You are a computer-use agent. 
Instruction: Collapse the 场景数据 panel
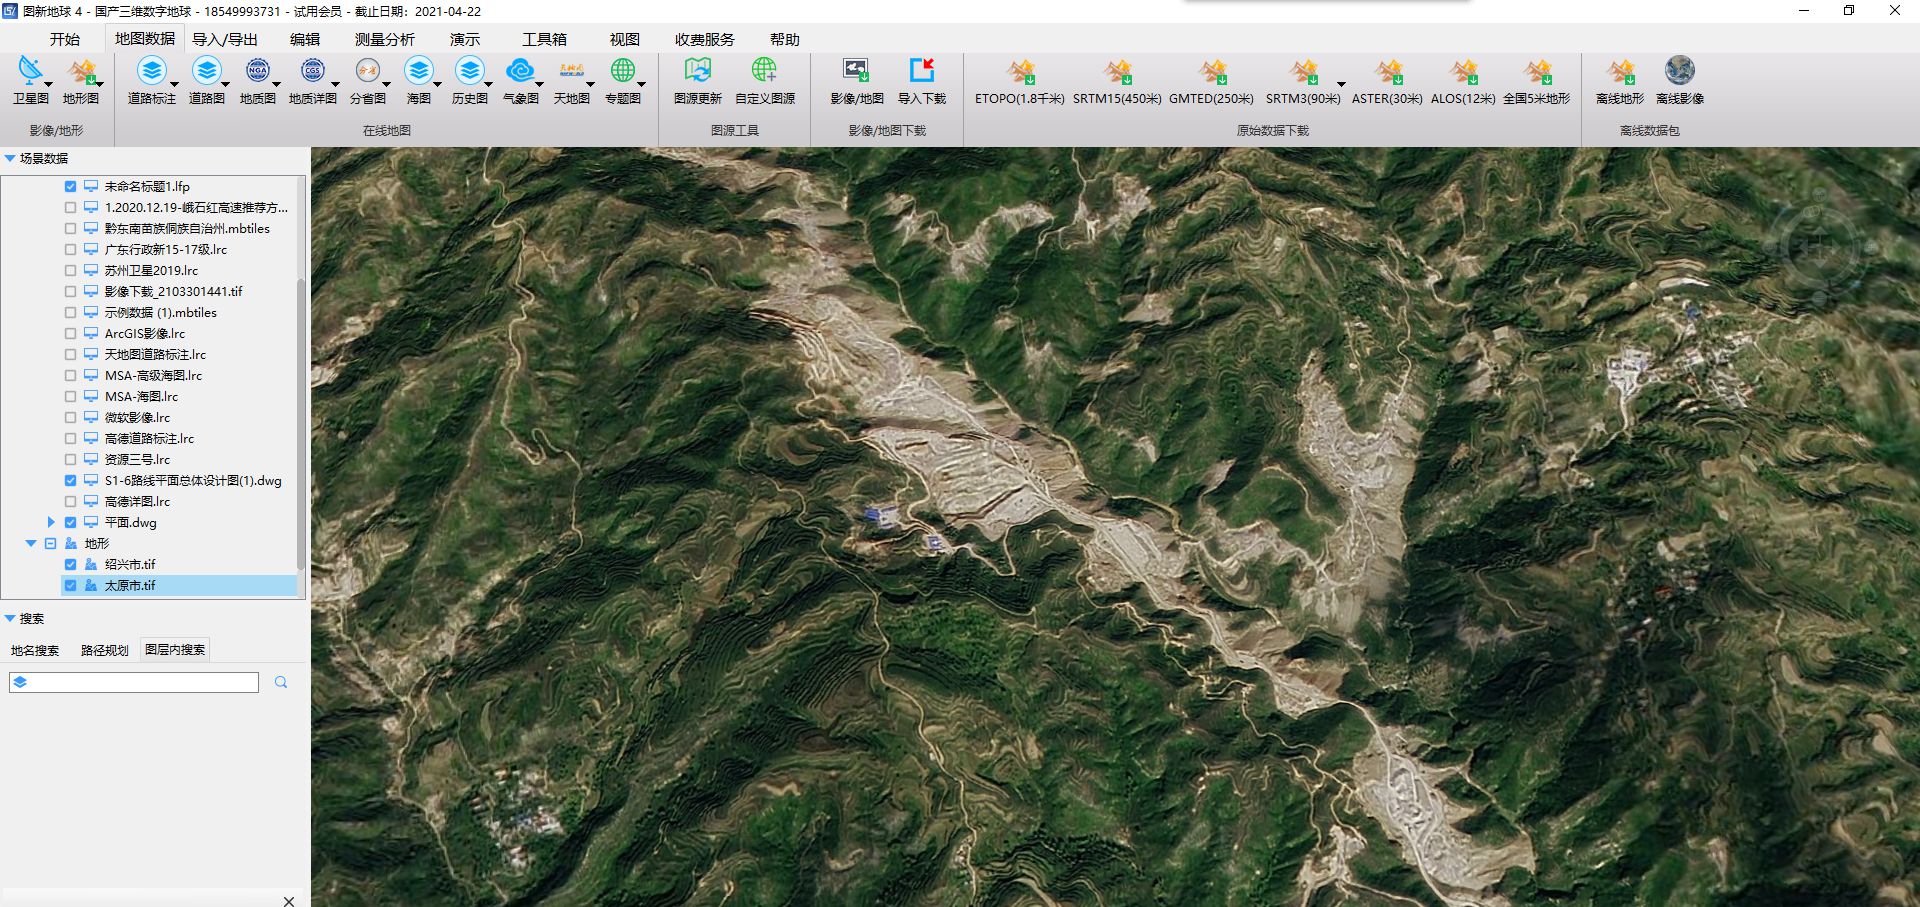point(10,158)
